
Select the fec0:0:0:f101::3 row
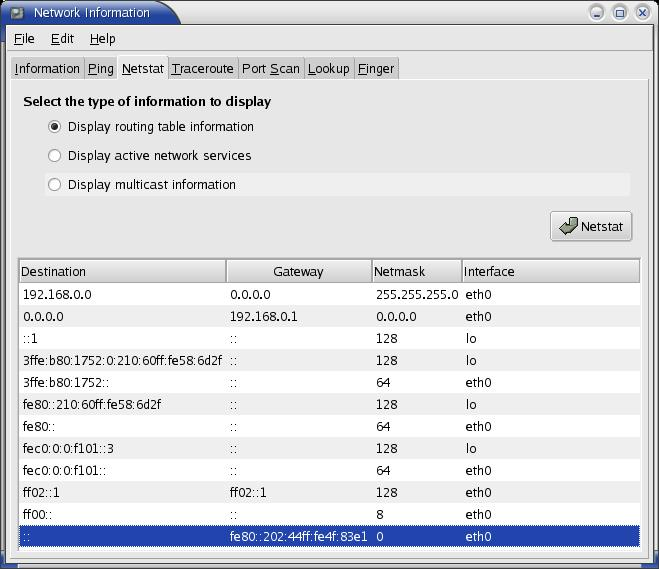pyautogui.click(x=330, y=448)
